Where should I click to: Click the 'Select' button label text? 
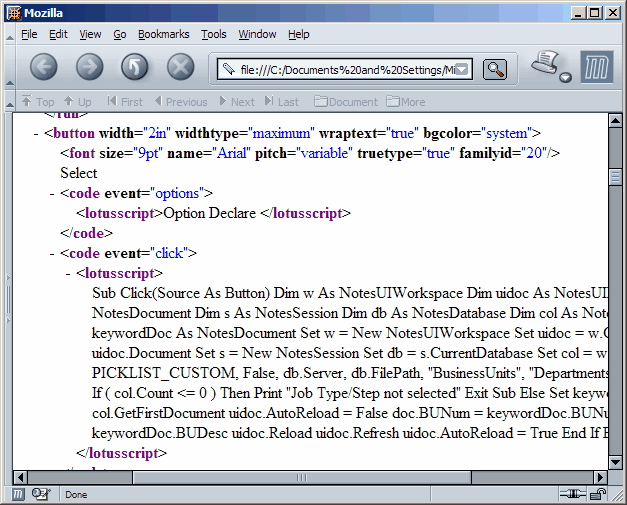tap(79, 173)
